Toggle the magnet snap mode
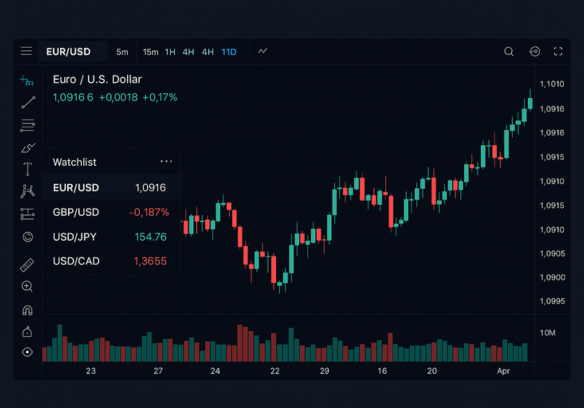This screenshot has height=408, width=584. 28,310
